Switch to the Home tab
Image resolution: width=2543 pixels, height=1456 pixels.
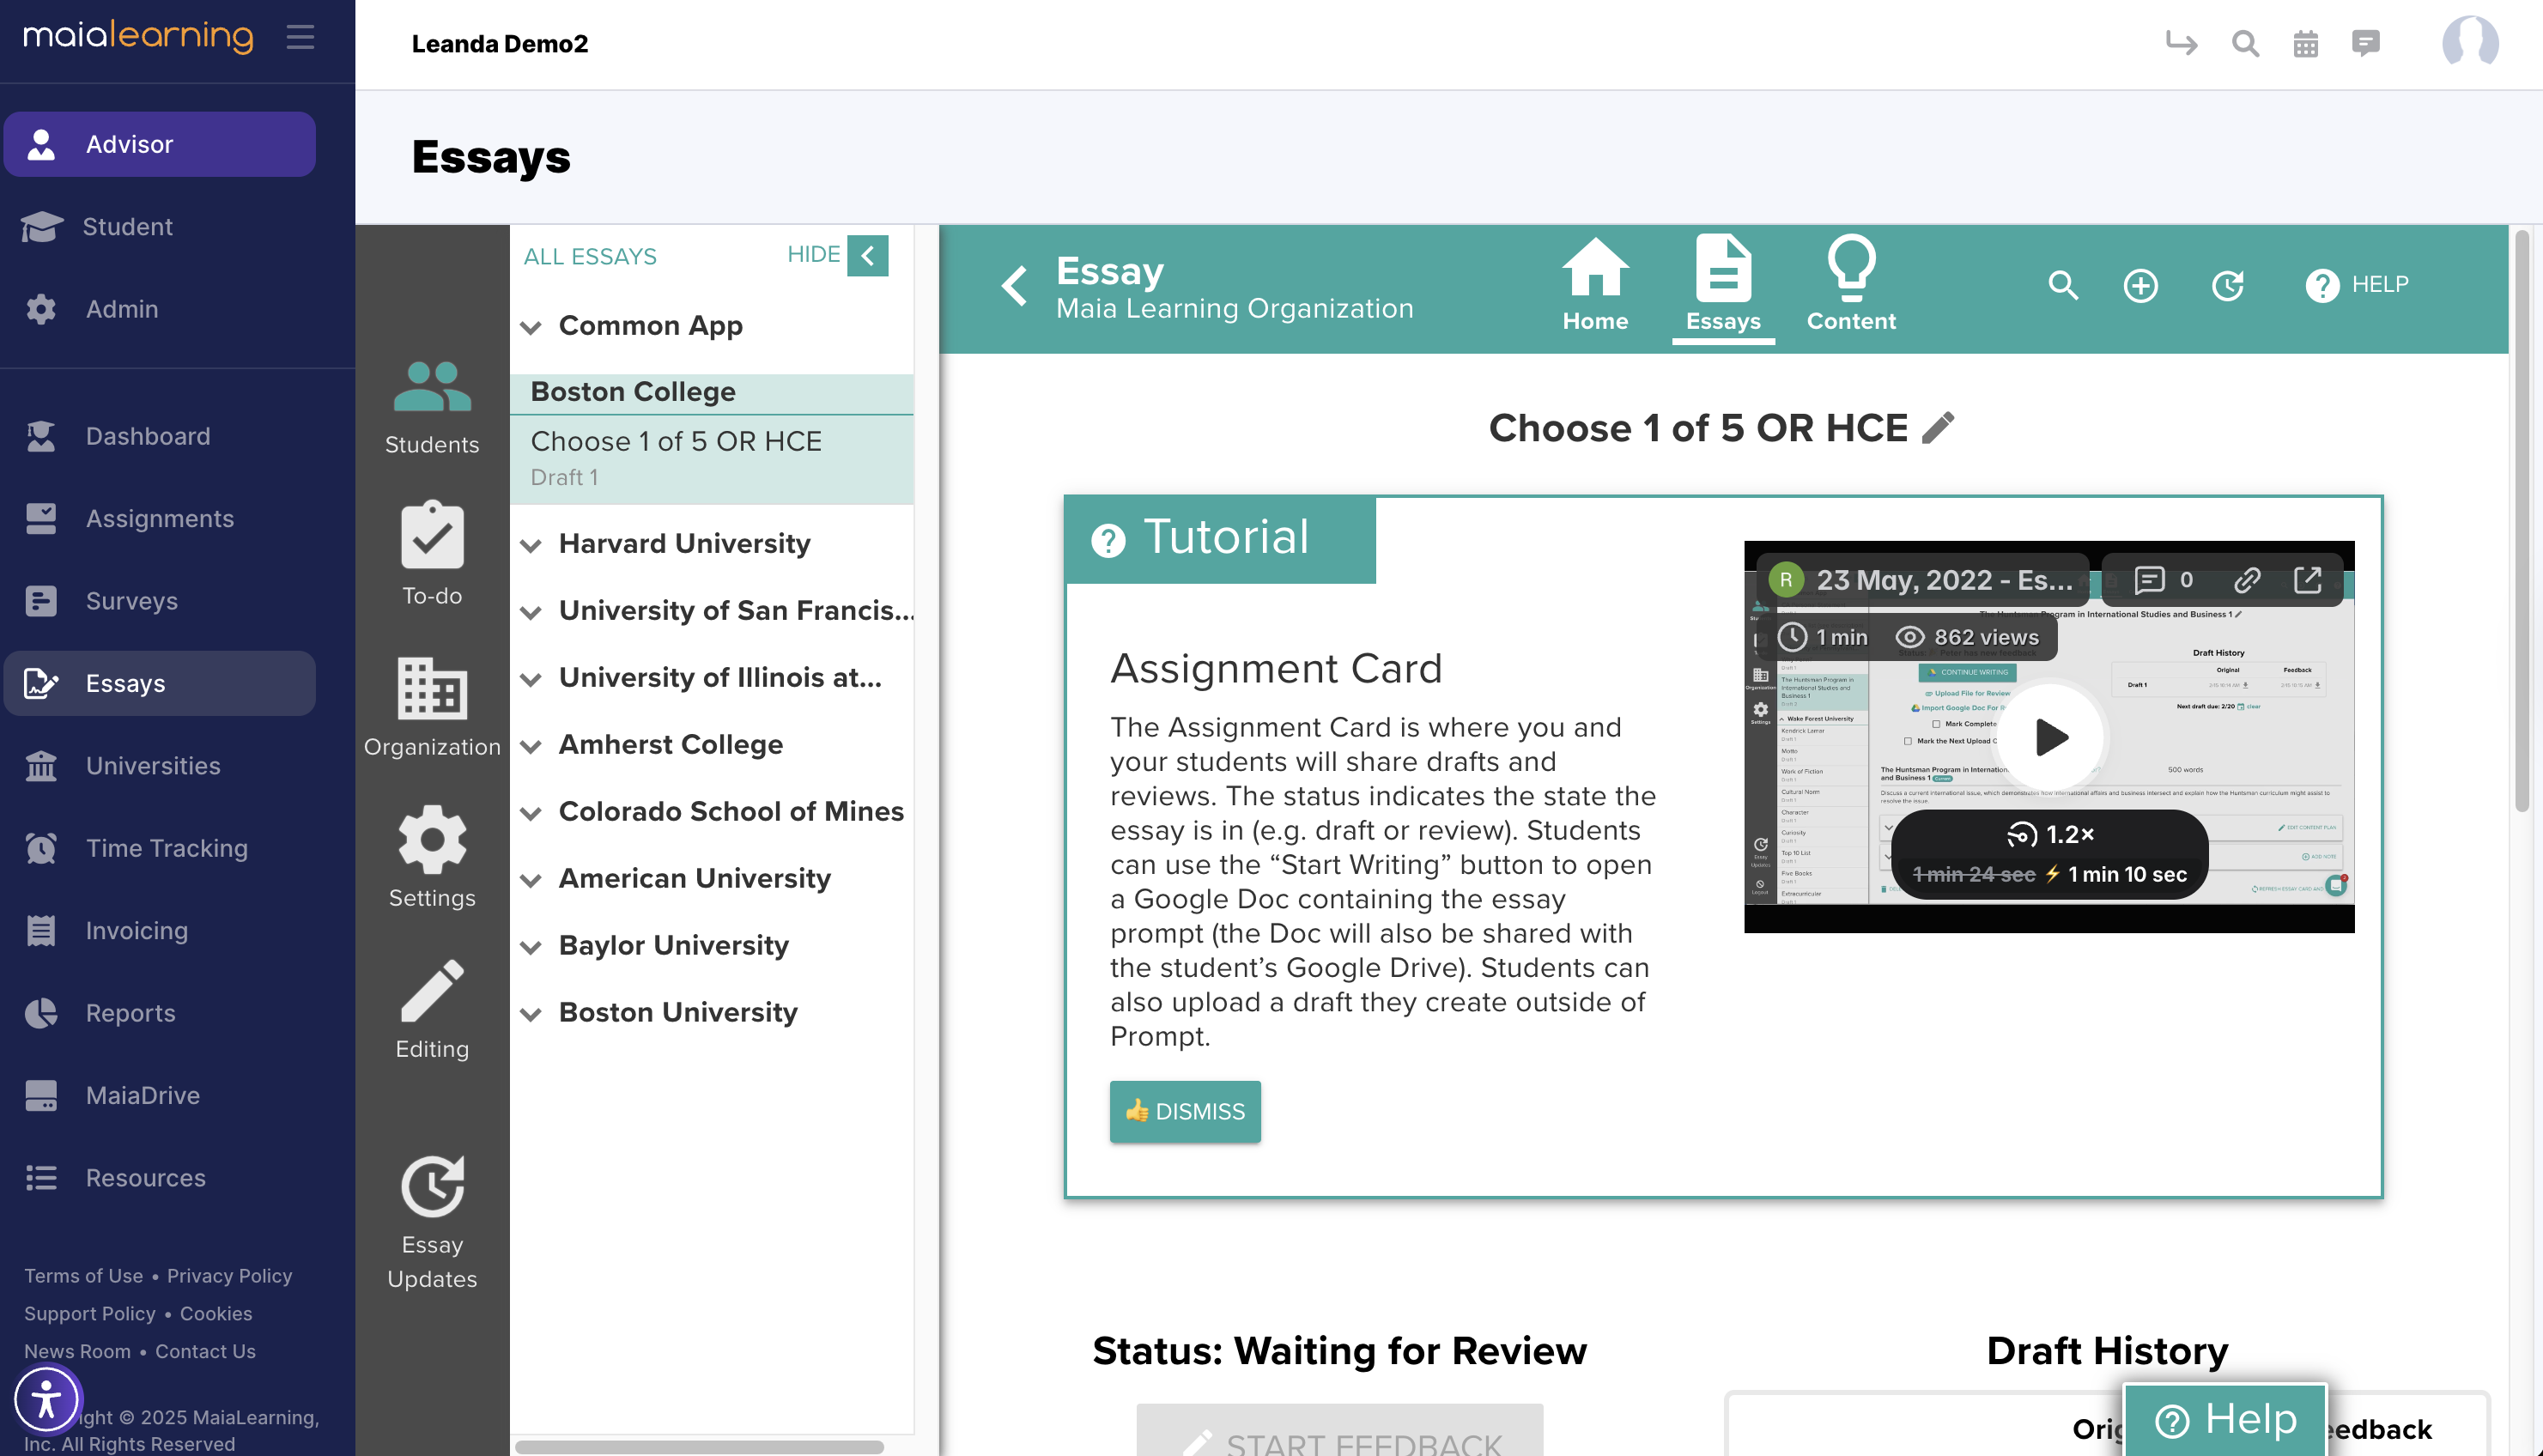click(x=1595, y=286)
